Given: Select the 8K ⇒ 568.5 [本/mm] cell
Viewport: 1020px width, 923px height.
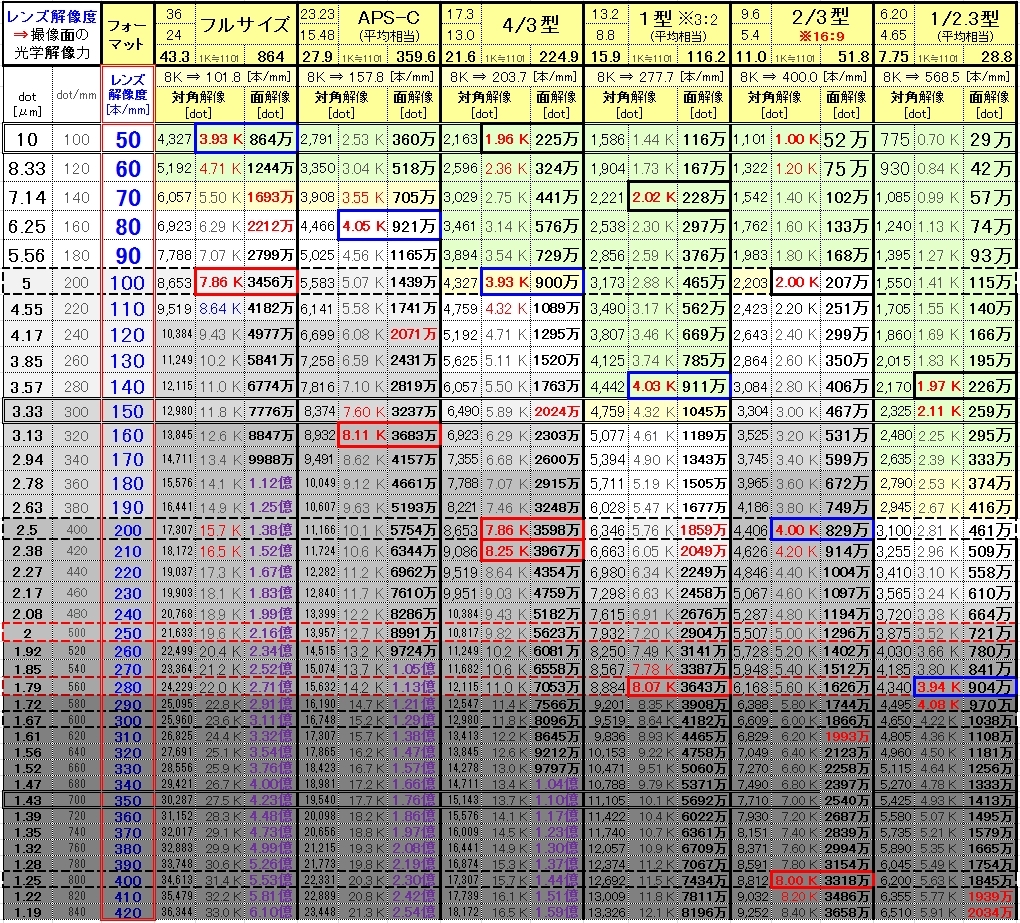Looking at the screenshot, I should [x=945, y=77].
